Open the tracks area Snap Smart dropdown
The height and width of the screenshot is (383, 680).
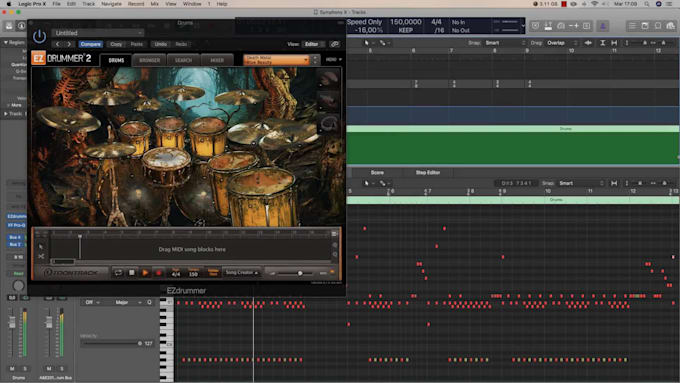(x=505, y=43)
